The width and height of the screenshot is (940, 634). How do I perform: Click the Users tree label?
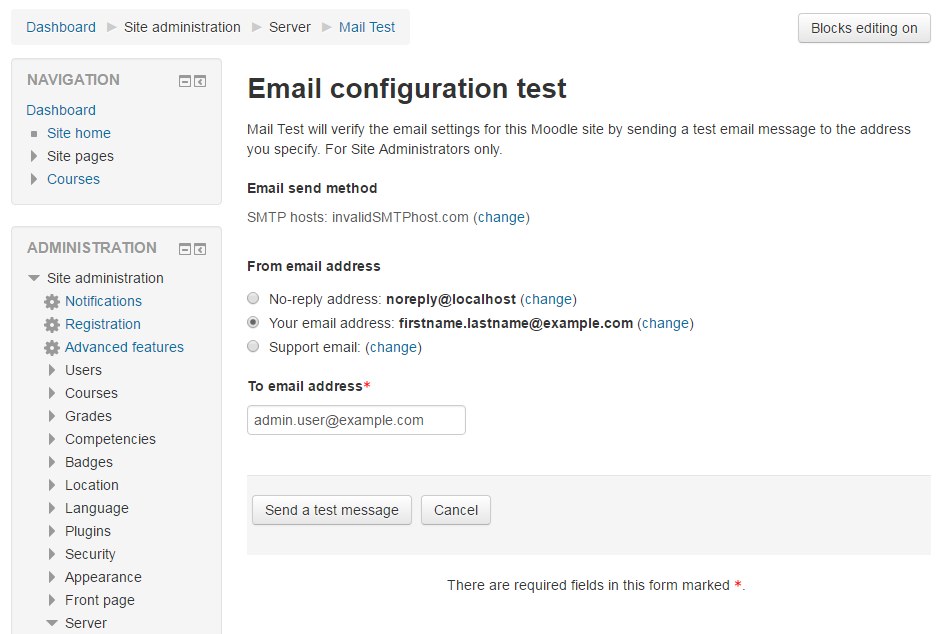[83, 370]
